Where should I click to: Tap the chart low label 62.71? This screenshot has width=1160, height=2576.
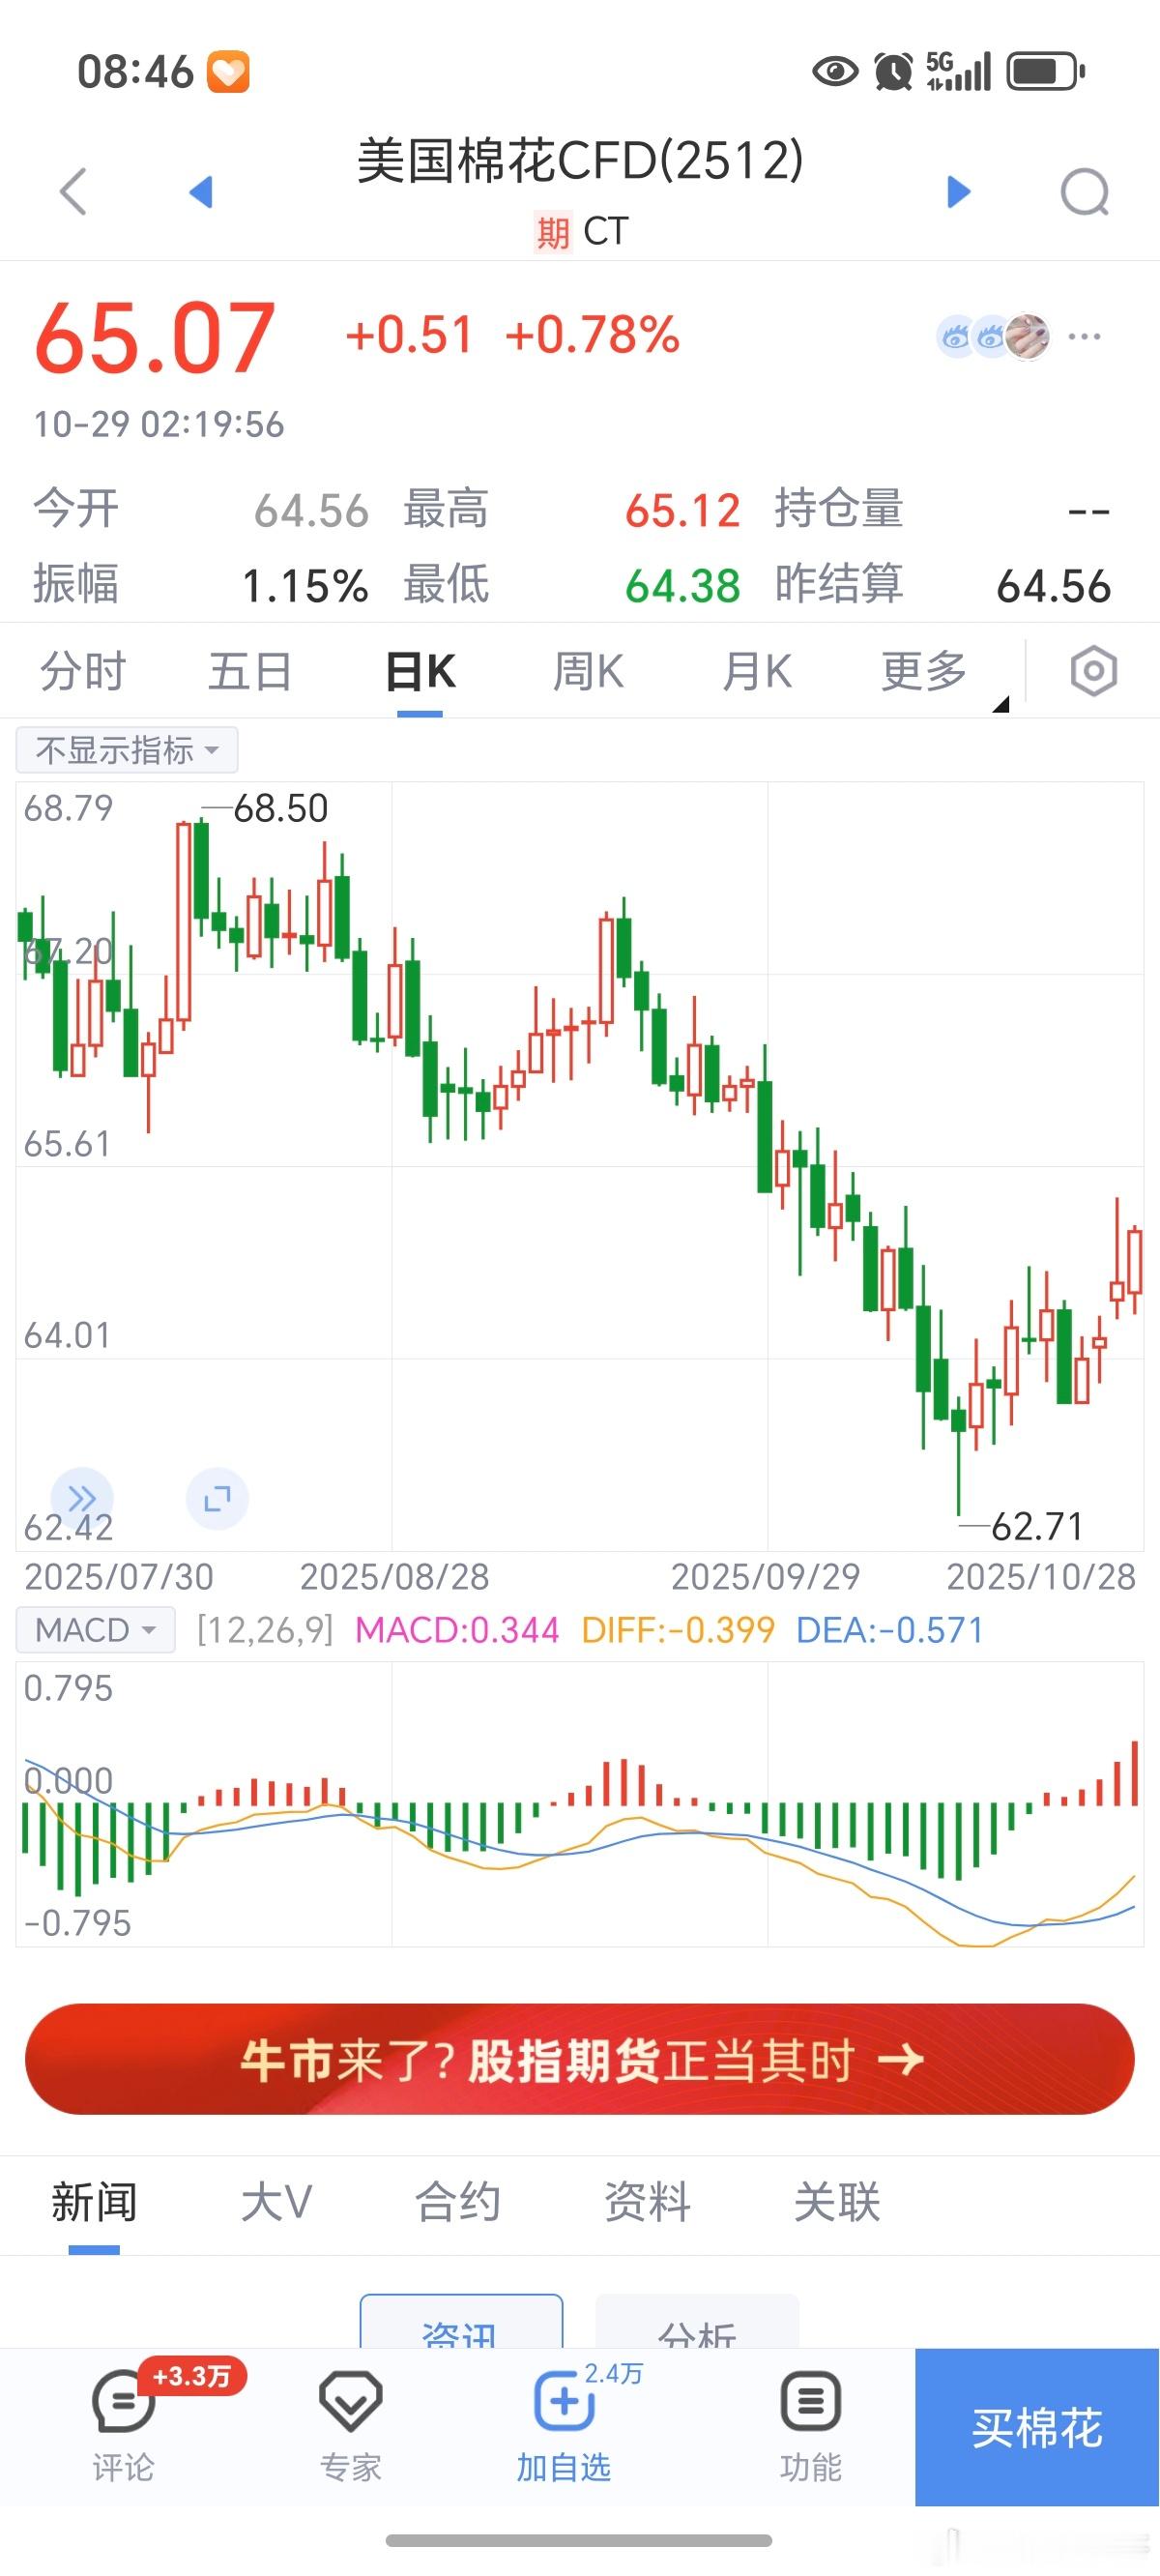(x=1037, y=1526)
